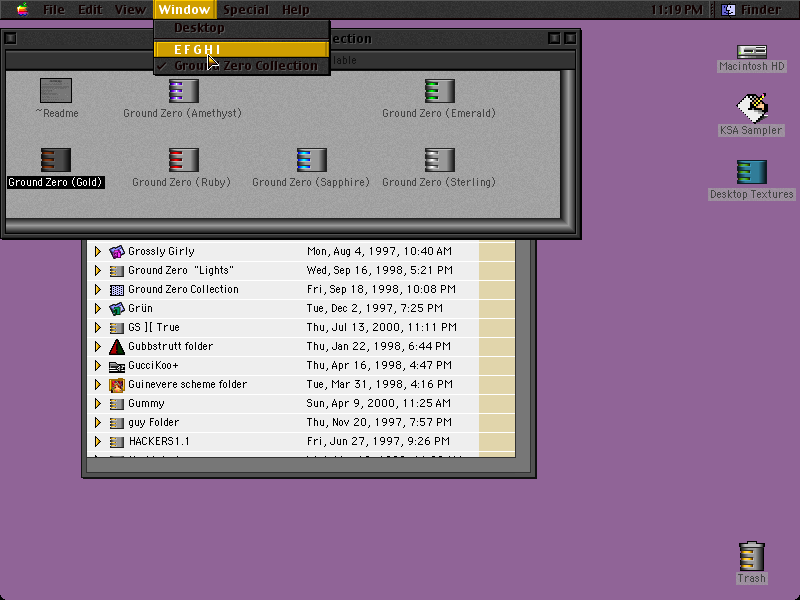Open the File menu

coord(54,10)
